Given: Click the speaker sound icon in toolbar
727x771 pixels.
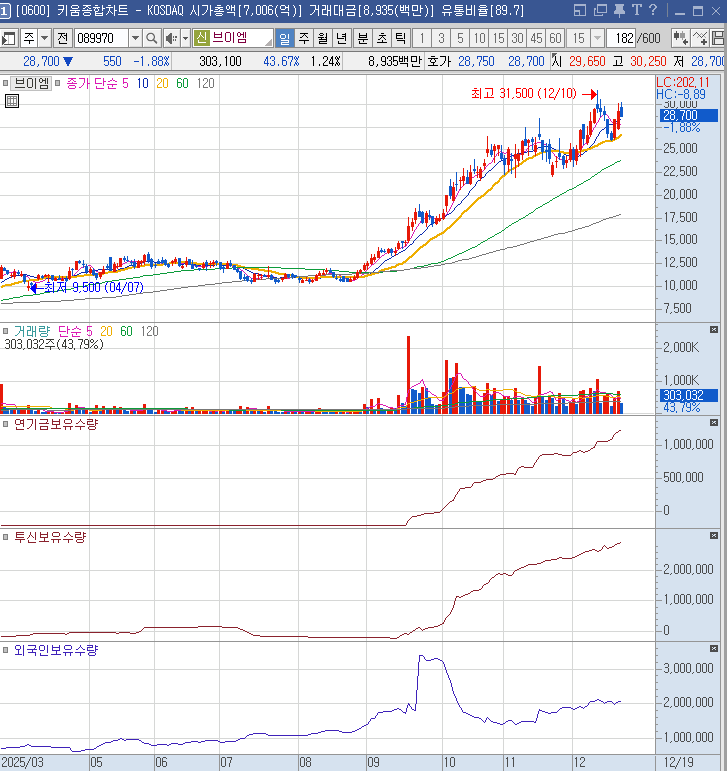Looking at the screenshot, I should (x=170, y=38).
